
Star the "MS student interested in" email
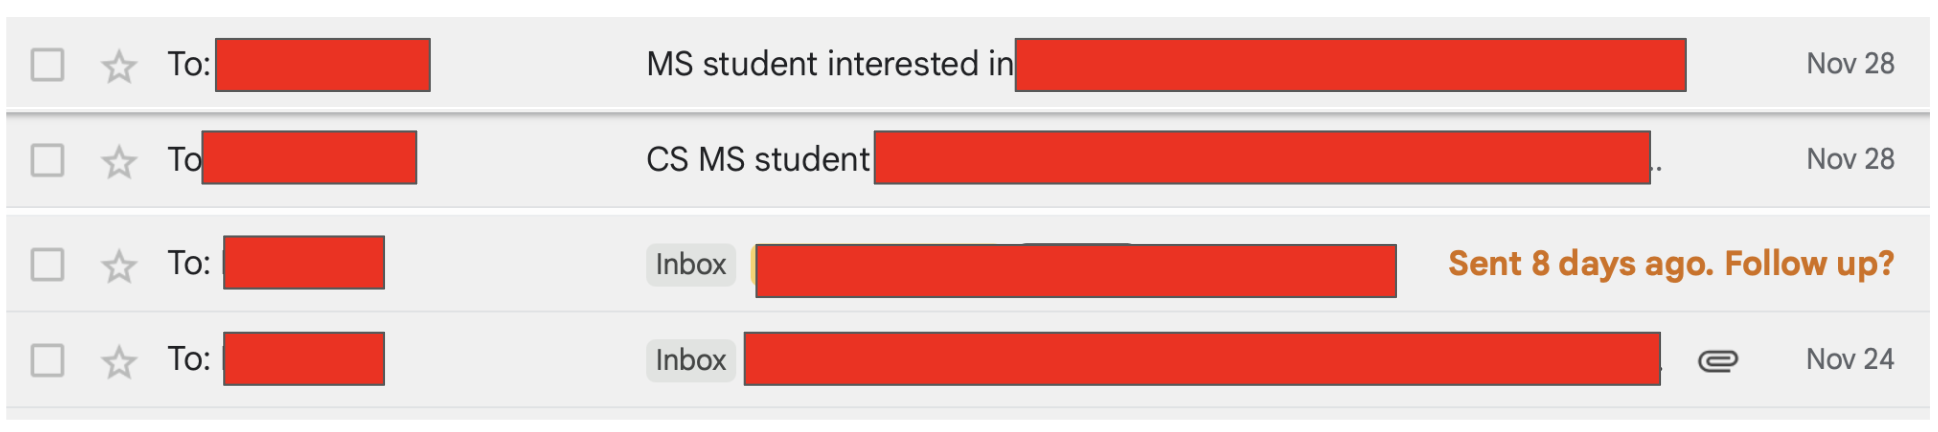tap(119, 66)
